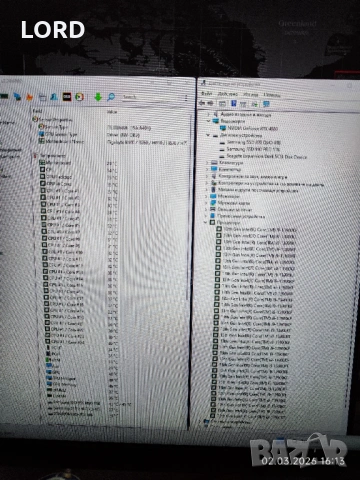This screenshot has height=480, width=360.
Task: Click the green download arrow icon in AIDA64 toolbar
Action: pyautogui.click(x=98, y=97)
